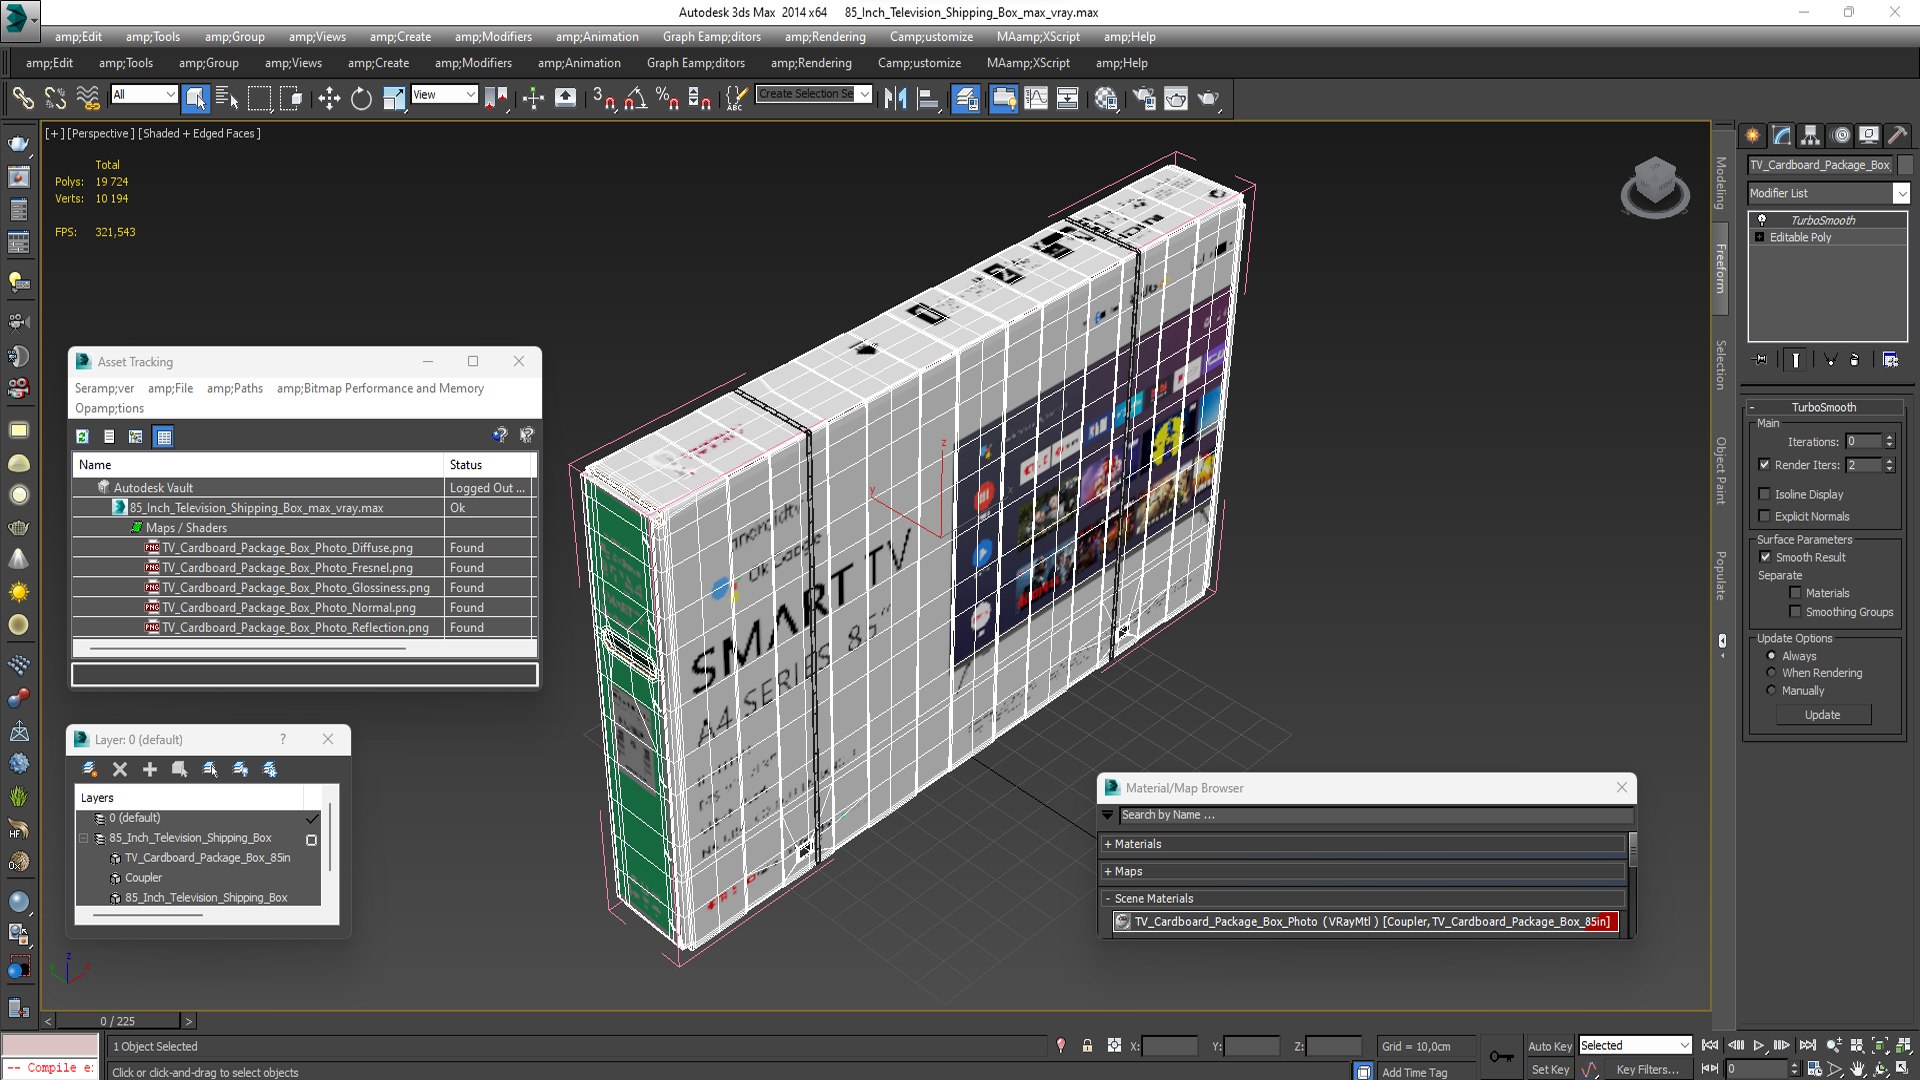This screenshot has width=1920, height=1080.
Task: Open the View reference coordinate dropdown
Action: pos(444,94)
